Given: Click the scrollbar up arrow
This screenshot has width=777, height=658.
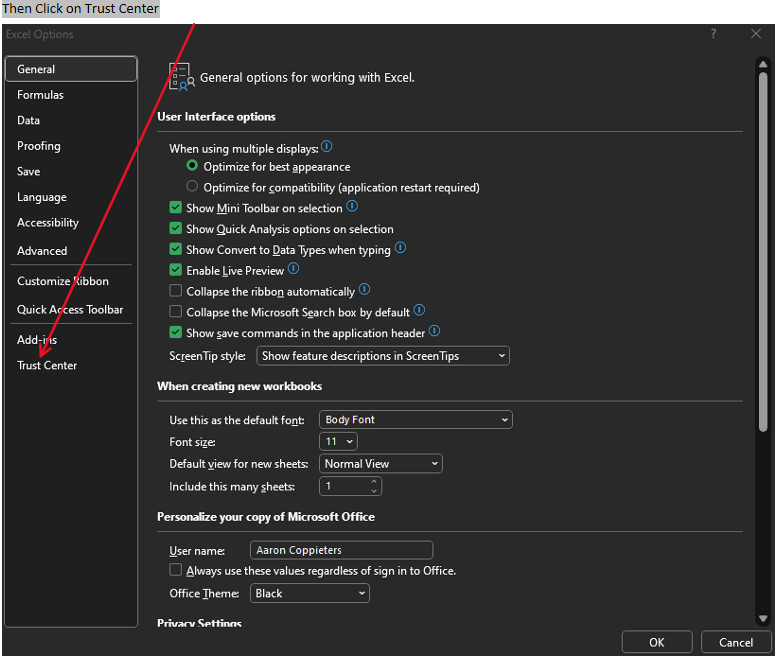Looking at the screenshot, I should point(763,65).
